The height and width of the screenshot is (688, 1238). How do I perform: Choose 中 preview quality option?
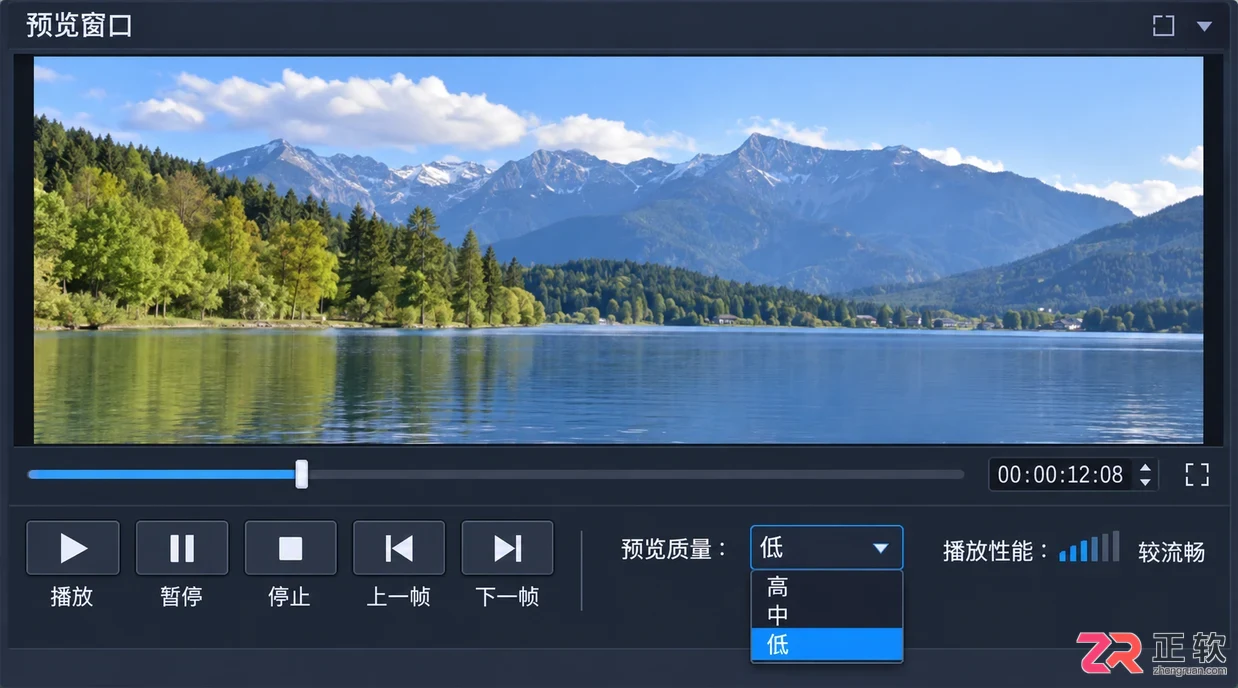(x=827, y=615)
